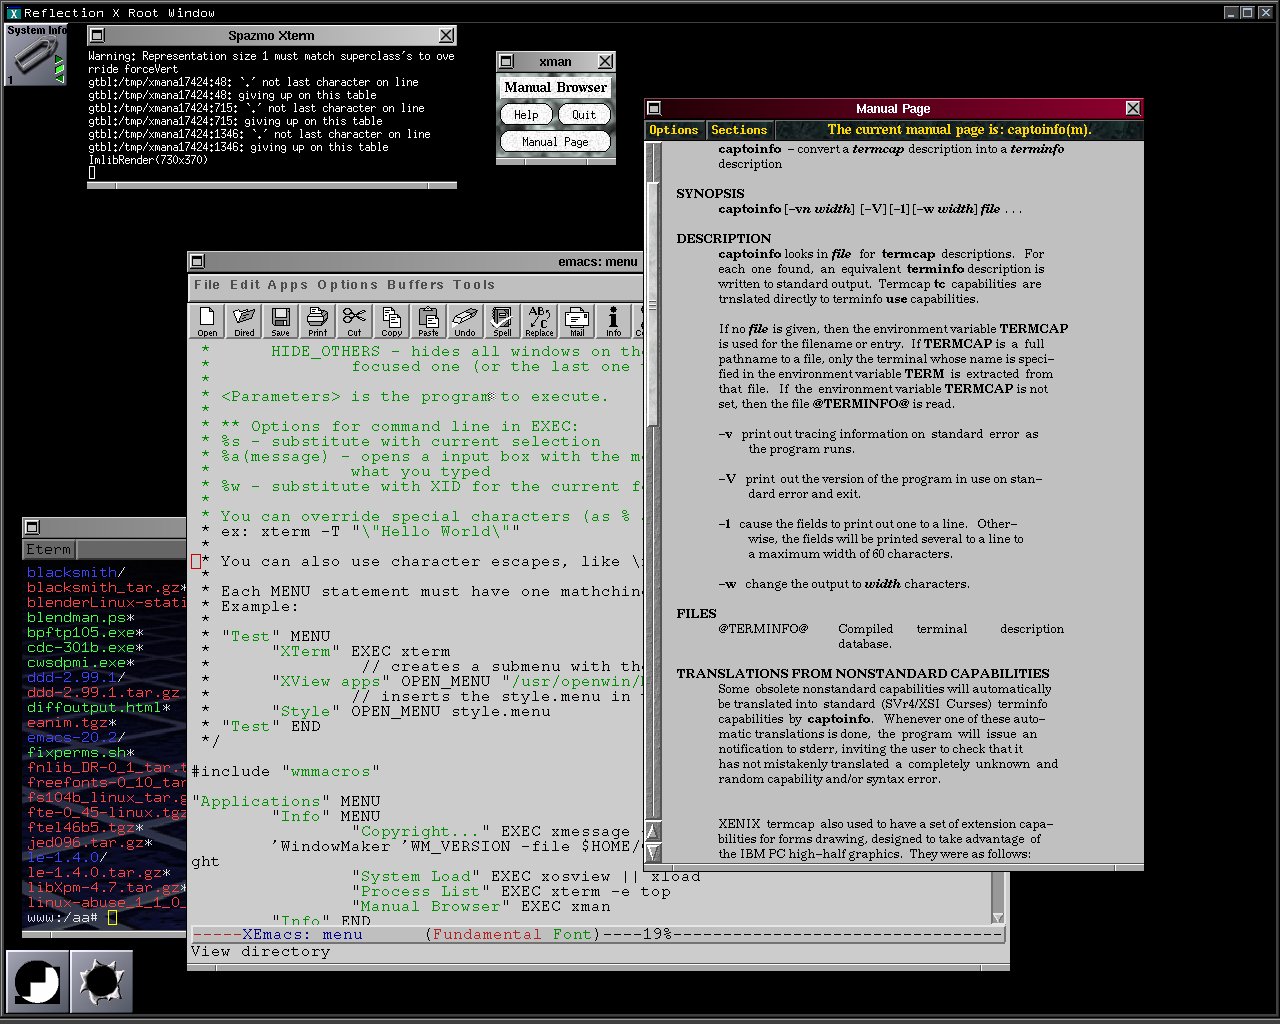Click the 'SYNOPSIS' heading in Manual Page
Viewport: 1280px width, 1024px height.
tap(710, 194)
